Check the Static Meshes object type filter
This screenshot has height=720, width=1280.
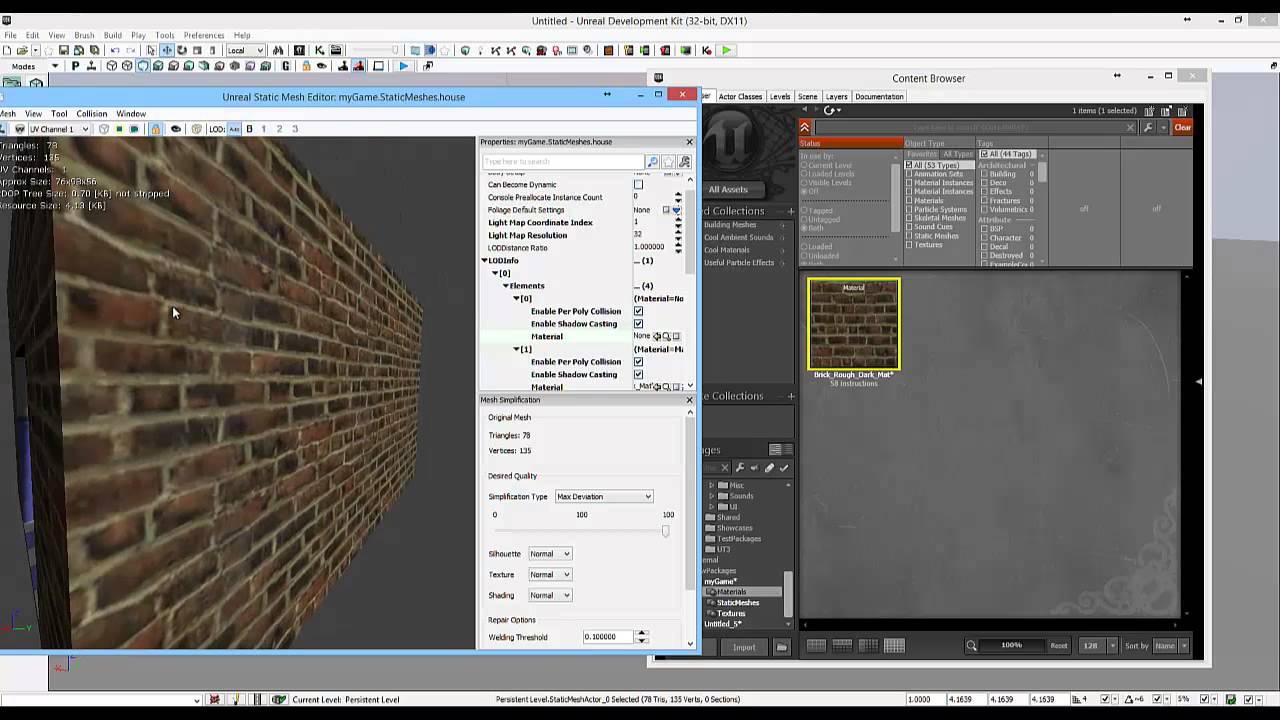pyautogui.click(x=909, y=236)
